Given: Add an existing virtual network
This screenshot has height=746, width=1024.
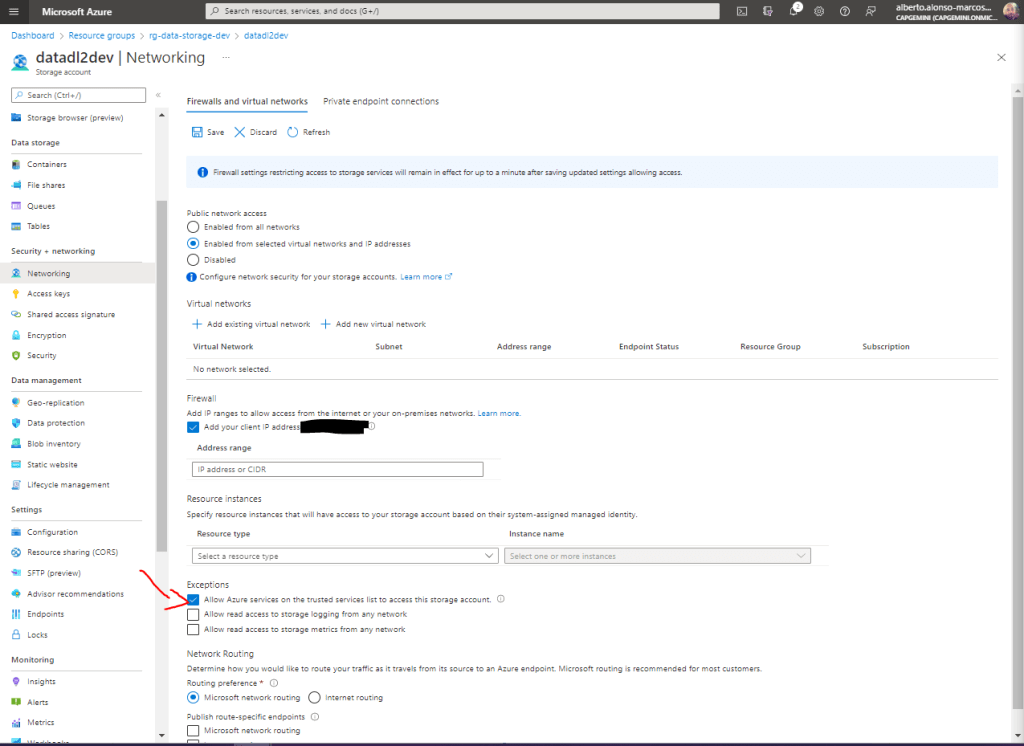Looking at the screenshot, I should point(251,324).
